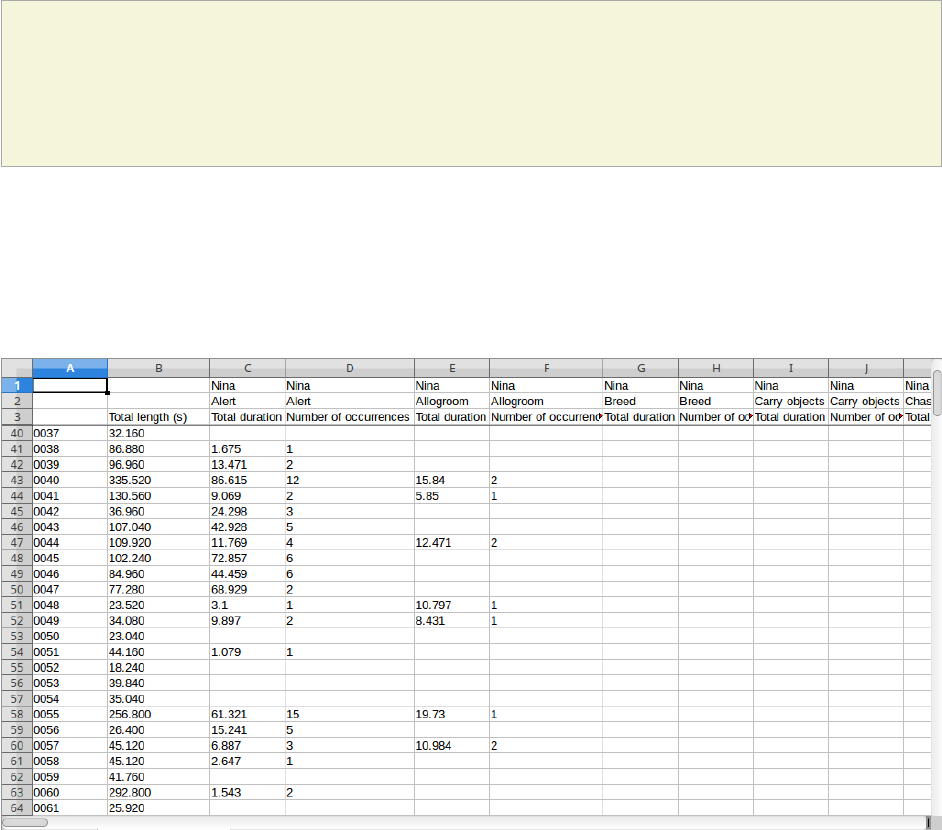Select cell containing 9.897
942x830 pixels.
248,620
